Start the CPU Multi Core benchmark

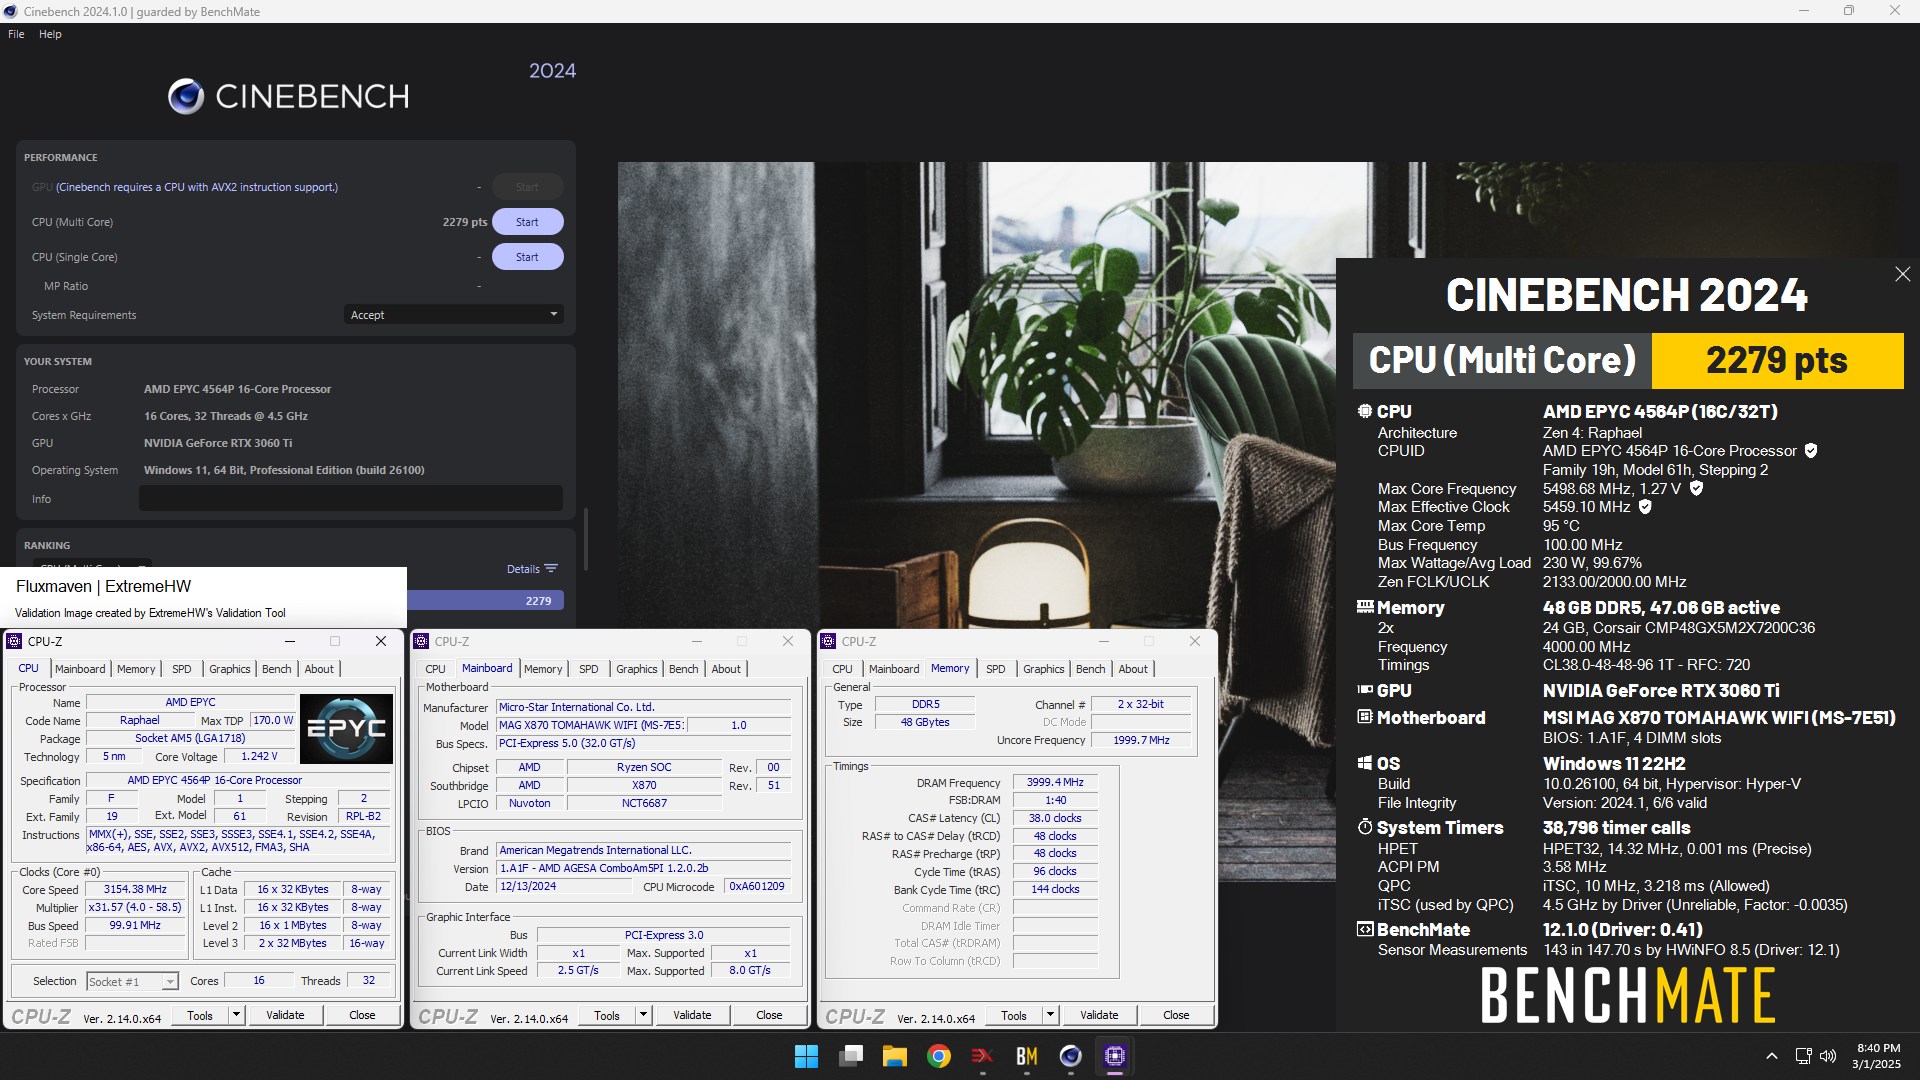[527, 222]
